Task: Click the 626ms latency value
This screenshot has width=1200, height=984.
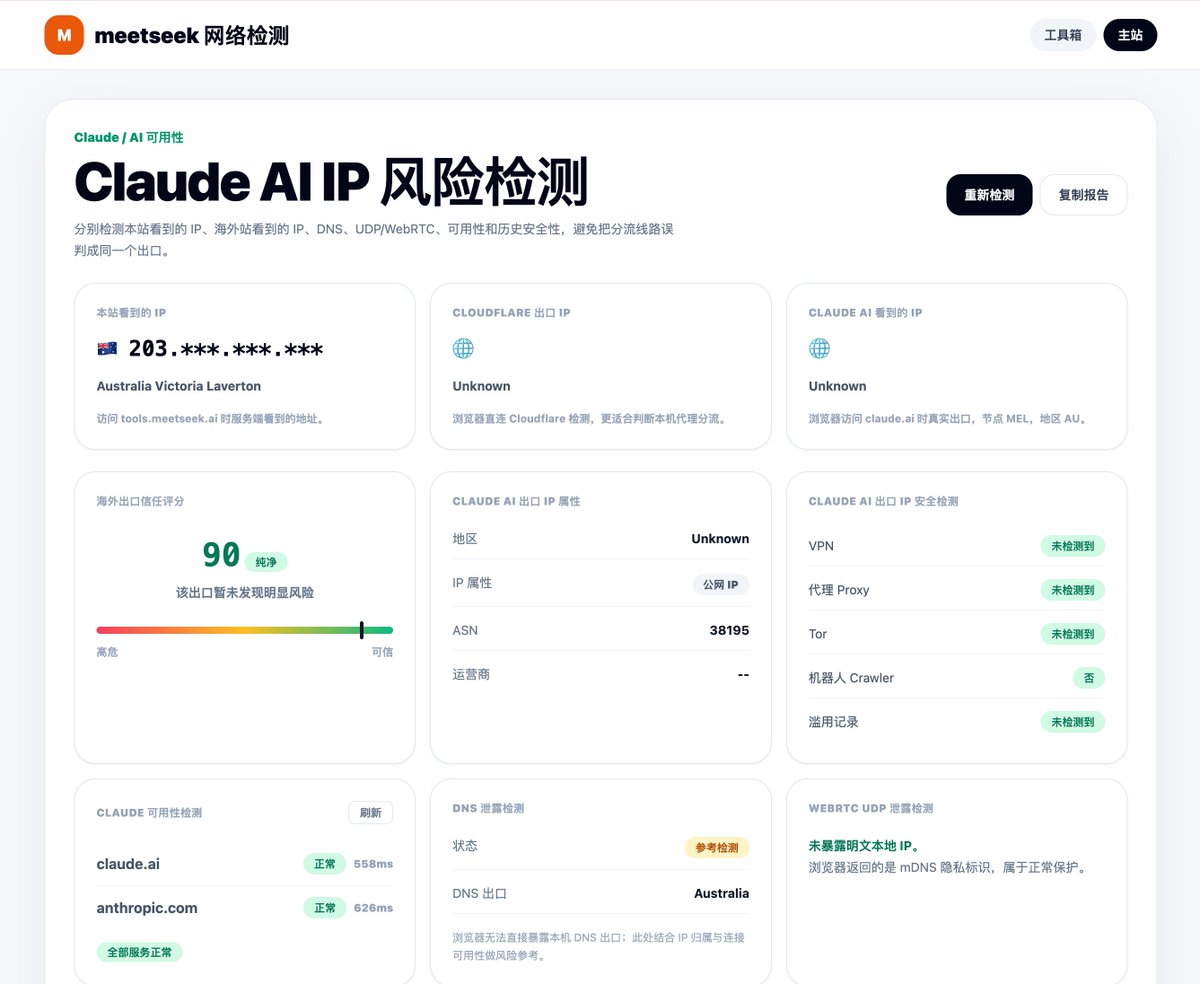Action: pyautogui.click(x=373, y=908)
